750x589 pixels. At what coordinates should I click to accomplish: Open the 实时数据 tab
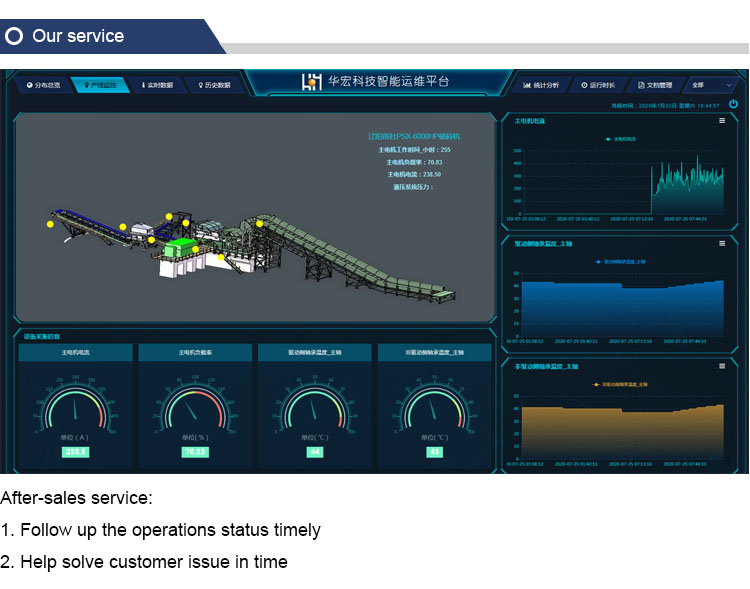click(157, 85)
